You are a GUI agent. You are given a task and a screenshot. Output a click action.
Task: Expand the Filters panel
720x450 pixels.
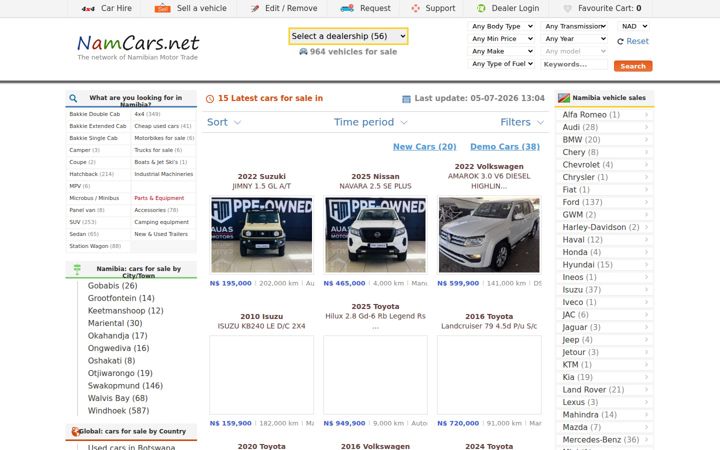(522, 122)
